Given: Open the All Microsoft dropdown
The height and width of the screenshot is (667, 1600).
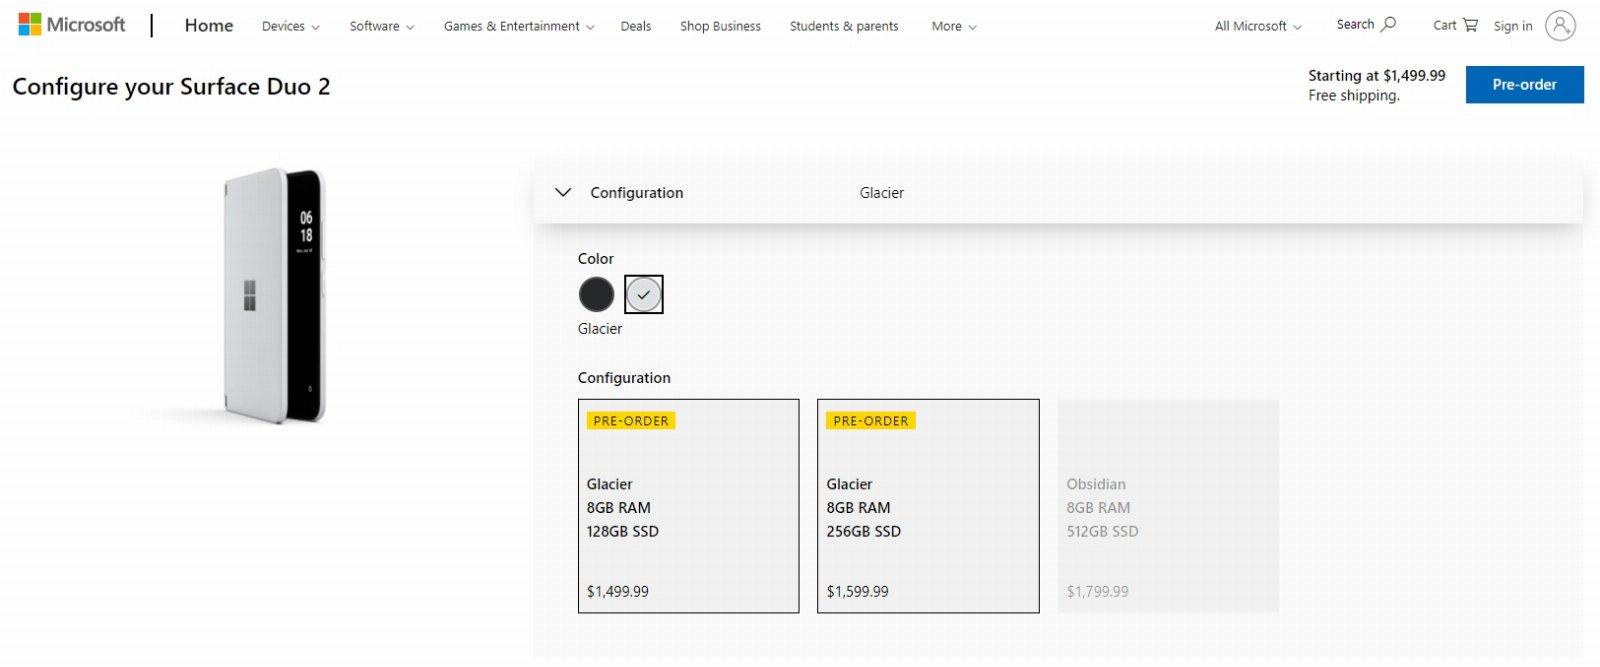Looking at the screenshot, I should pos(1258,27).
